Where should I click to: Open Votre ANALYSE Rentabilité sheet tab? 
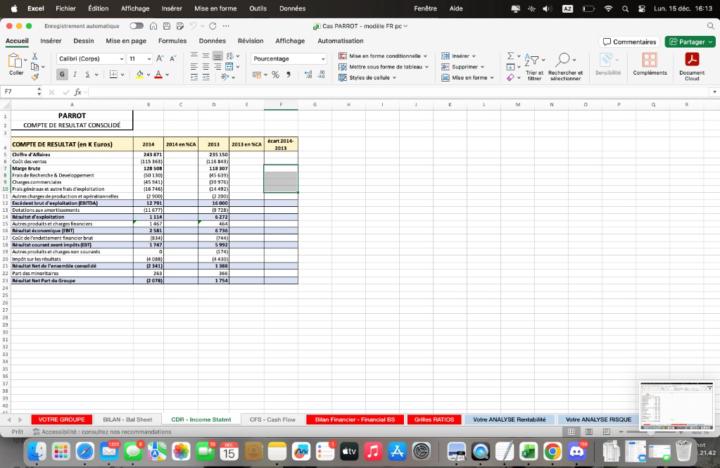pos(509,419)
